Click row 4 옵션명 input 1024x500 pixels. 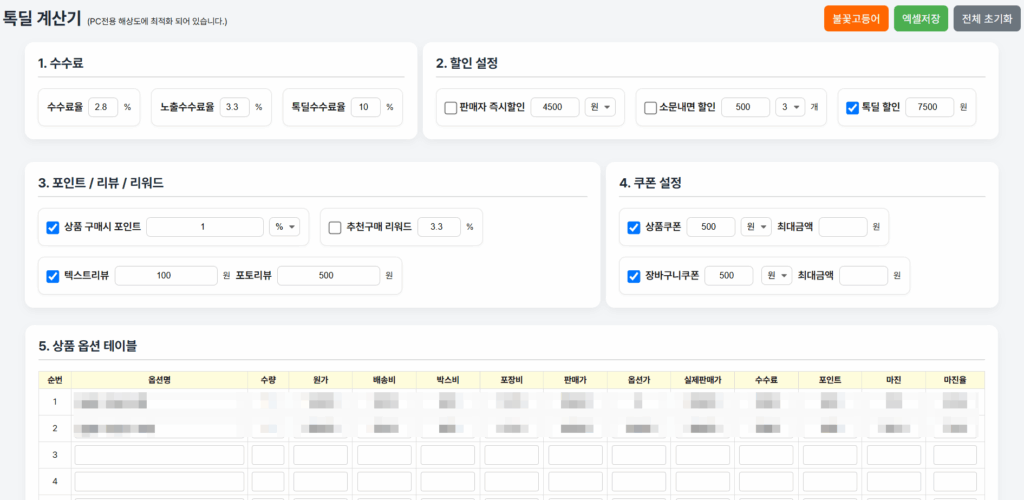click(159, 482)
